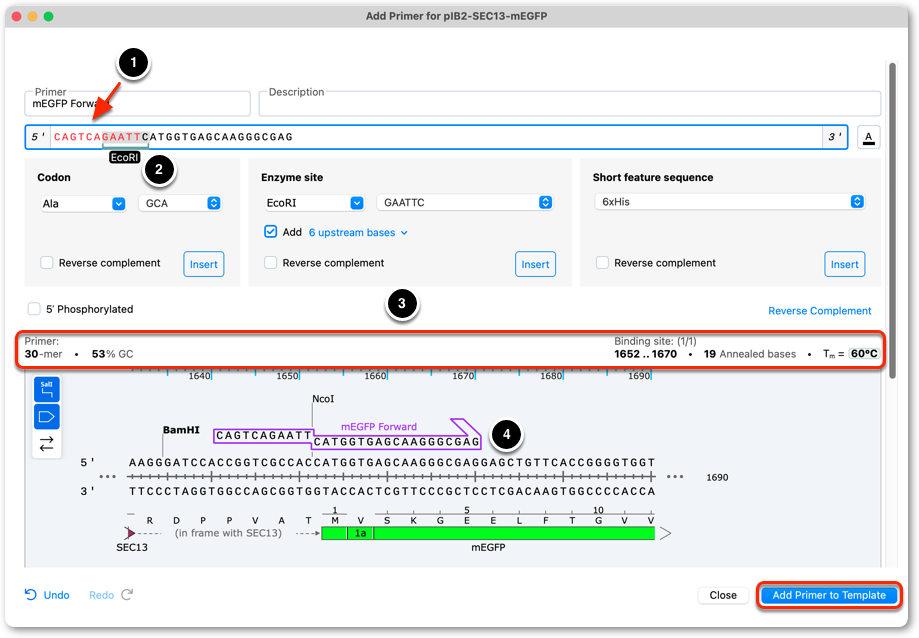Click the Description input field

570,104
